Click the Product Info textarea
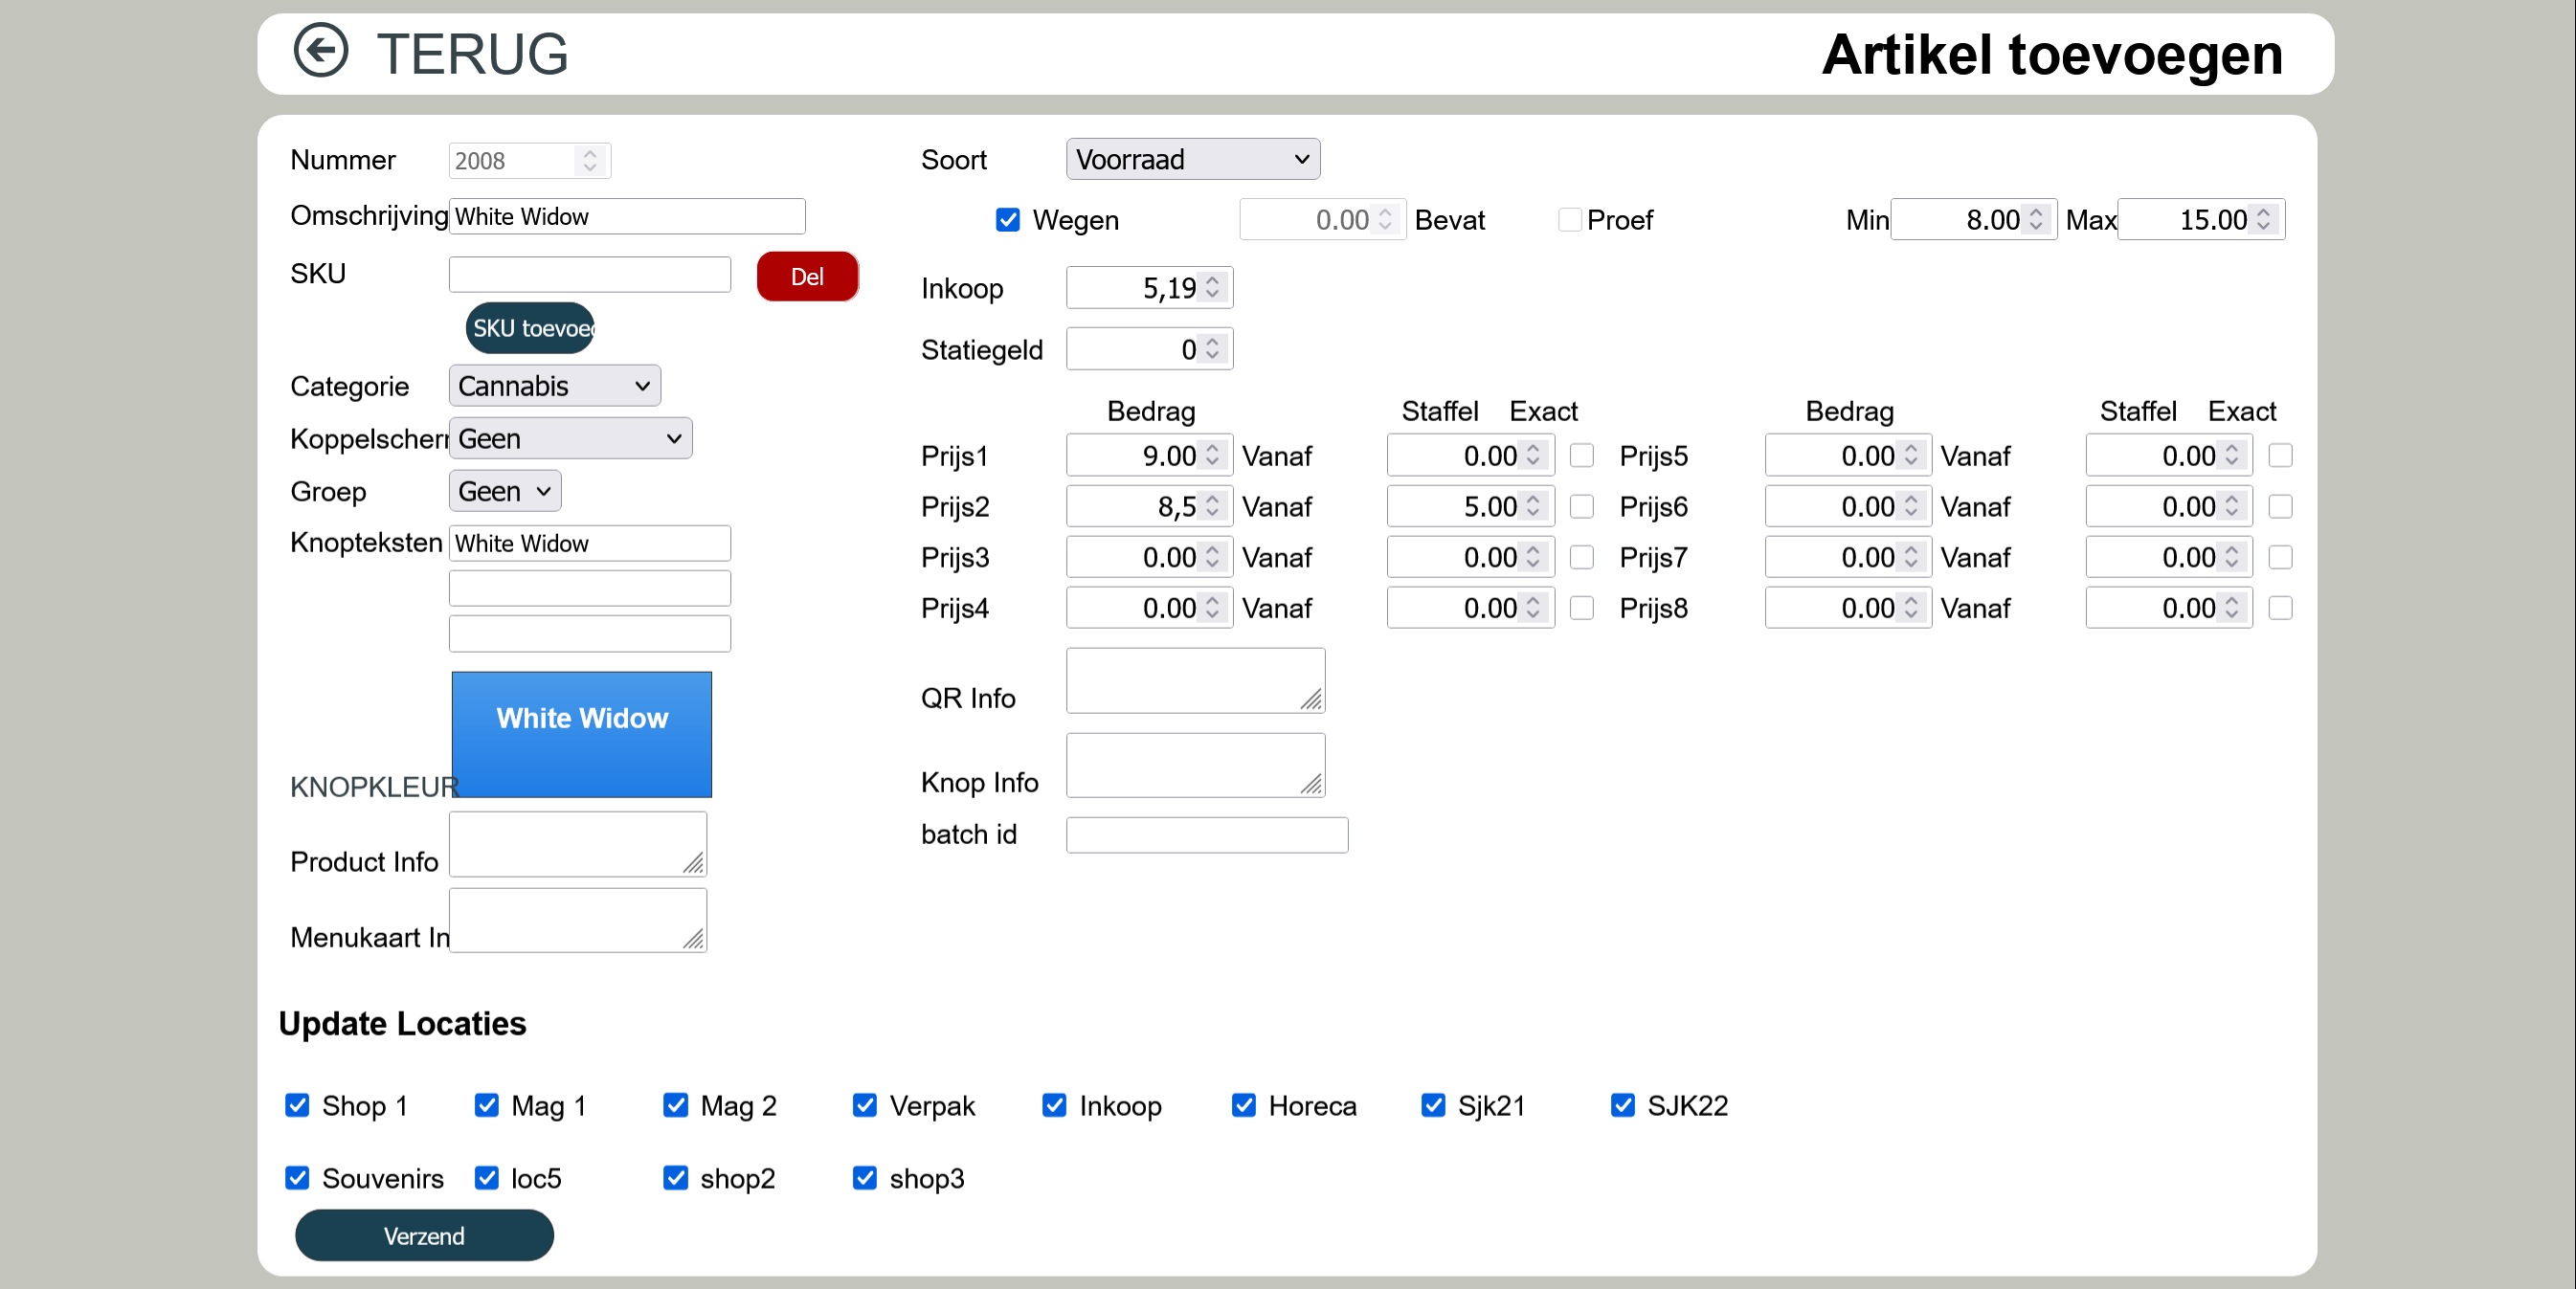The width and height of the screenshot is (2576, 1289). (x=578, y=844)
